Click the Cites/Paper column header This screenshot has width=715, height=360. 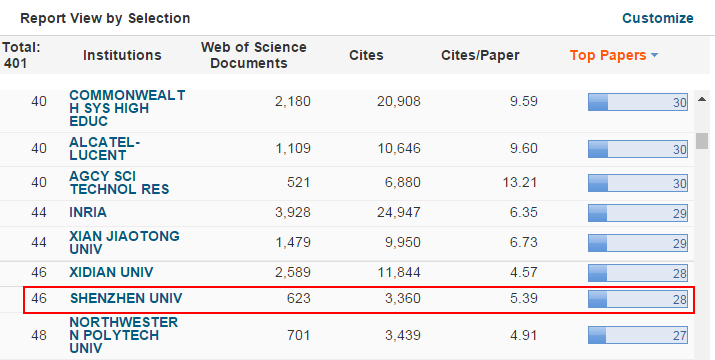[x=480, y=55]
